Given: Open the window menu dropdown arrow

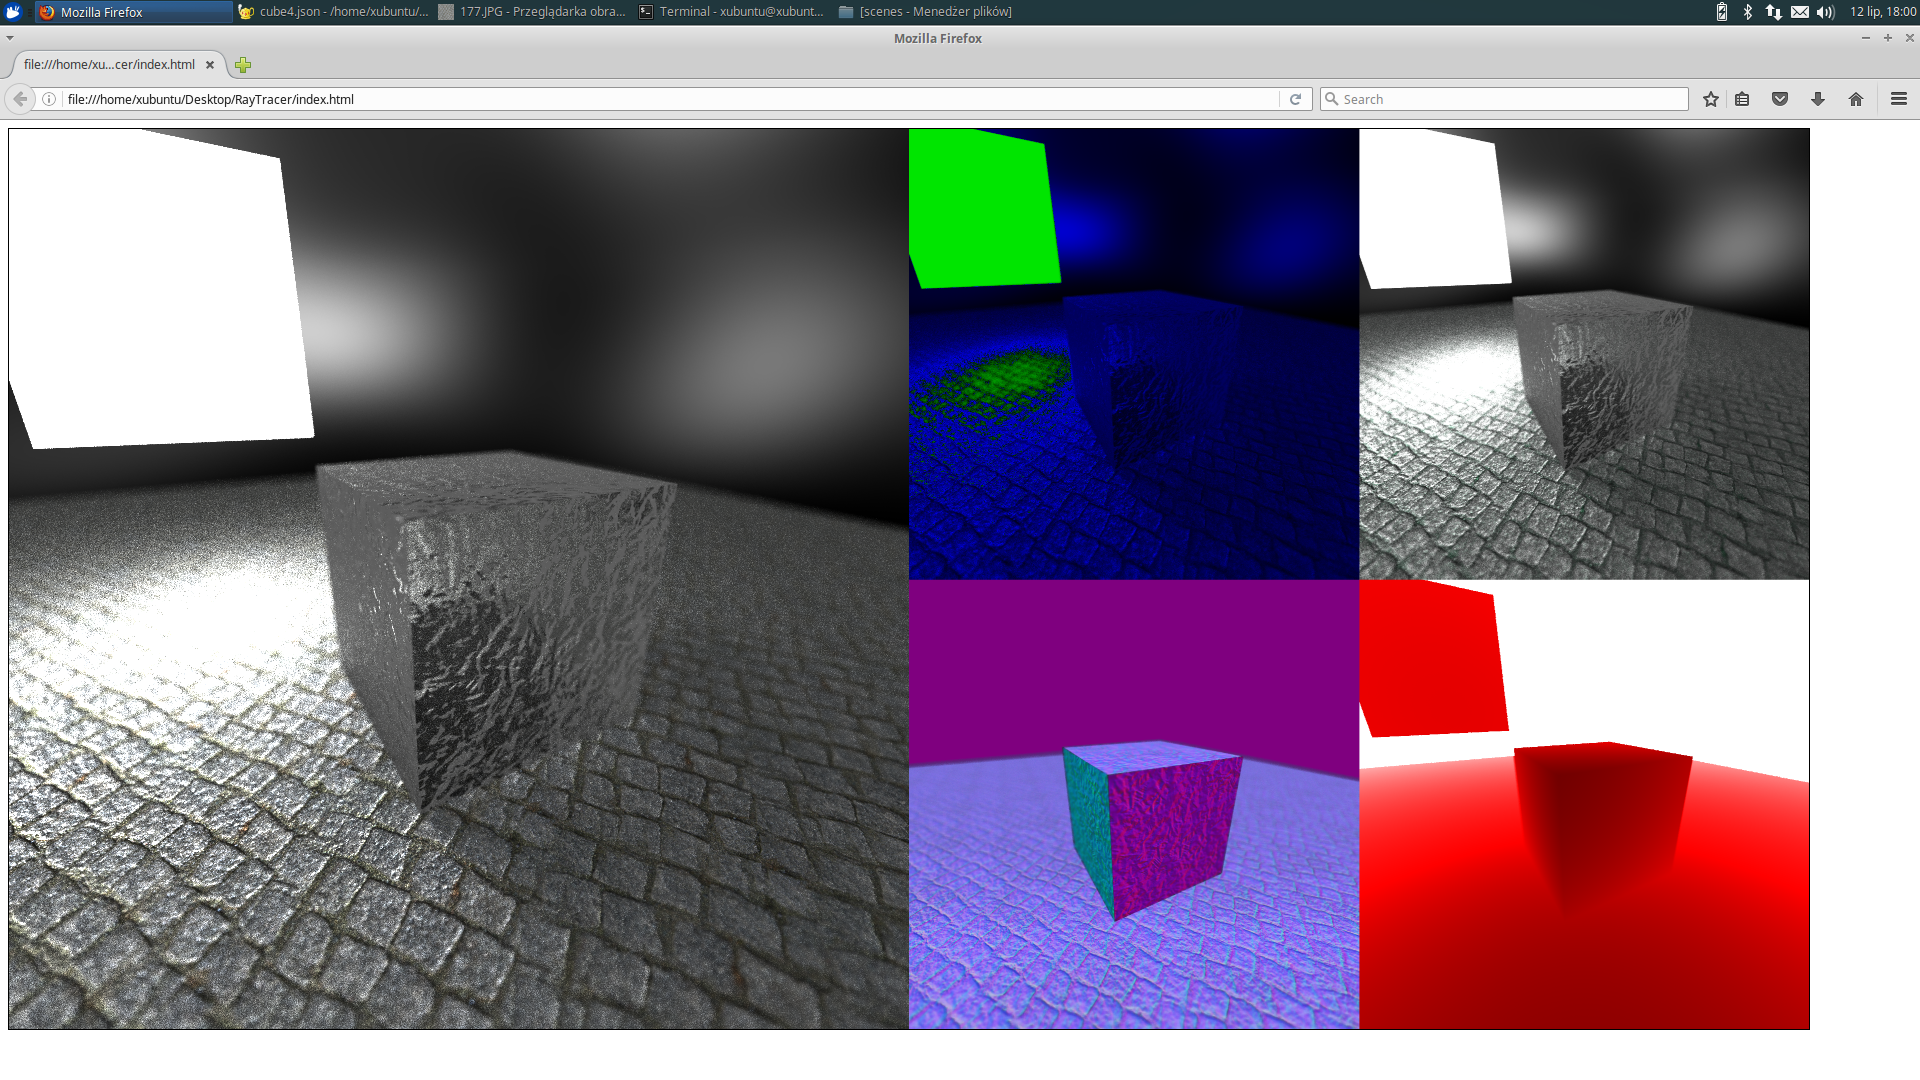Looking at the screenshot, I should pos(10,38).
